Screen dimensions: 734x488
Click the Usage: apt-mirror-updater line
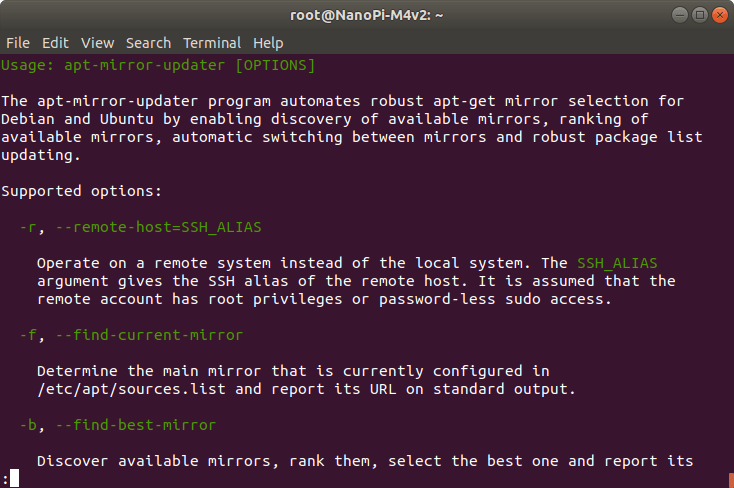click(158, 65)
